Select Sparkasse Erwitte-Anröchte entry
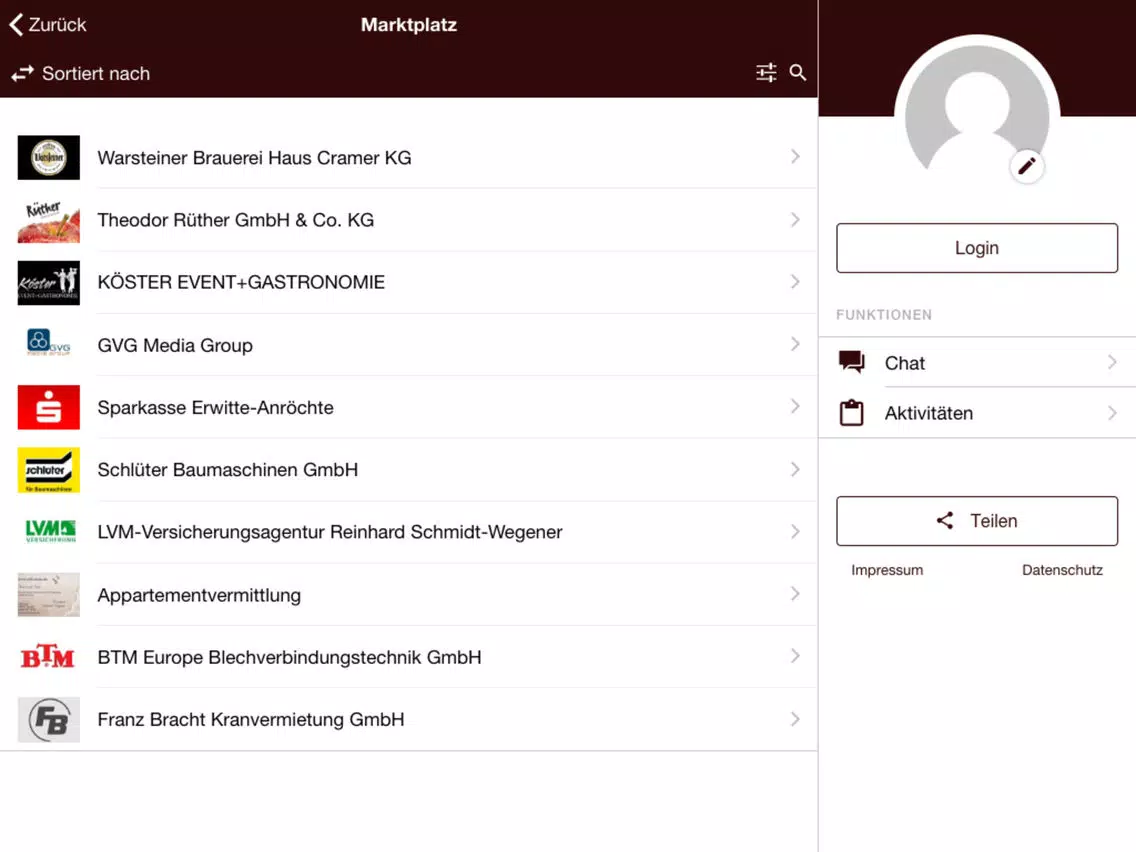The image size is (1136, 852). (409, 407)
